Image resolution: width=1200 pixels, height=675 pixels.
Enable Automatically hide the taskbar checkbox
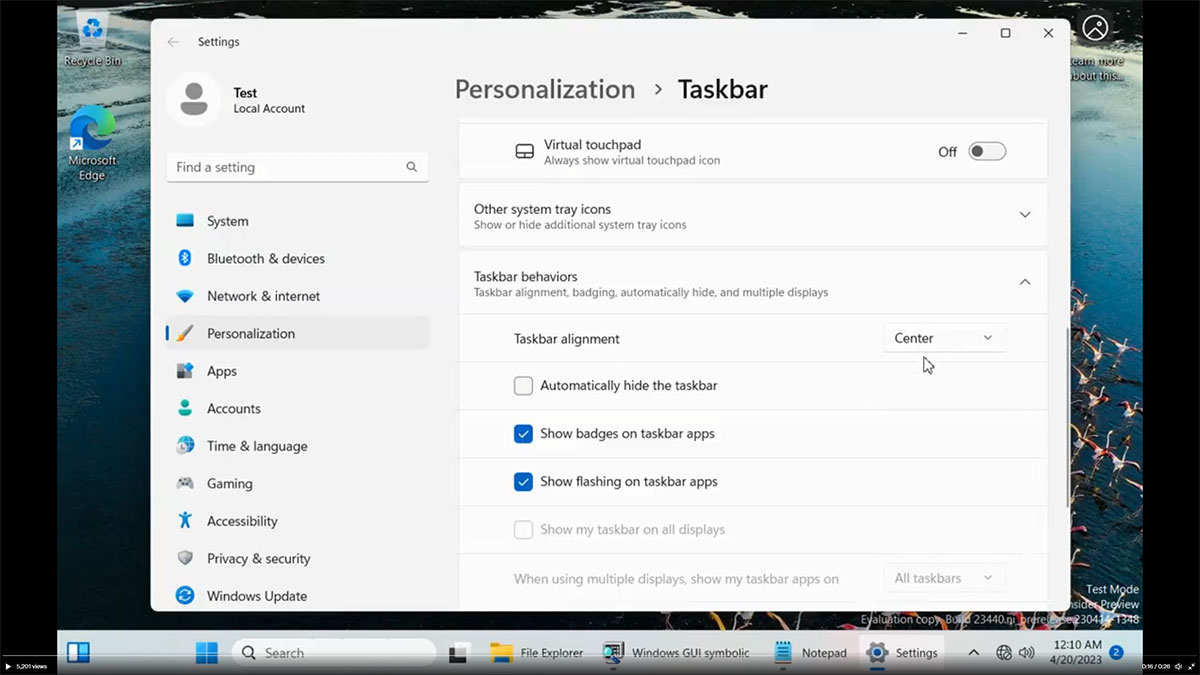(523, 386)
